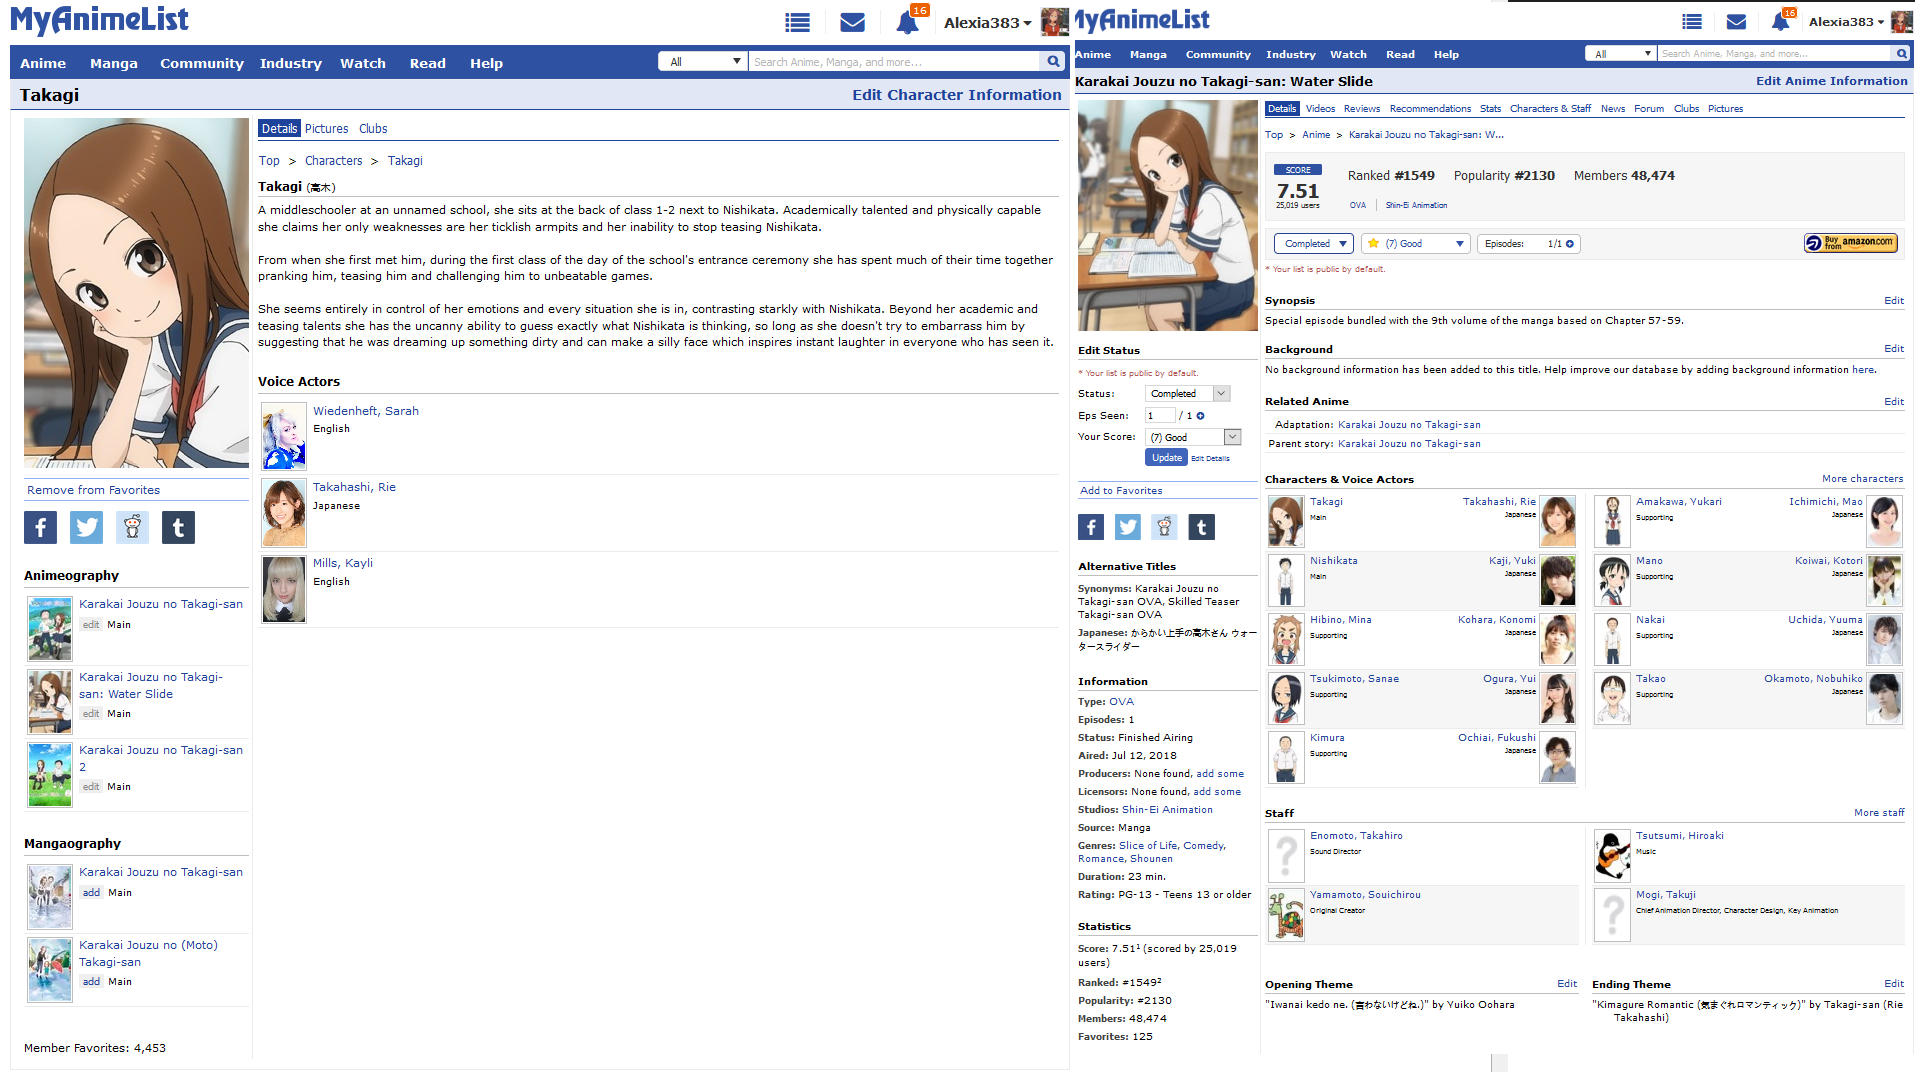Click edit button under Karakai Jouzu no Takagi-san 2
1915x1072 pixels.
pos(91,787)
